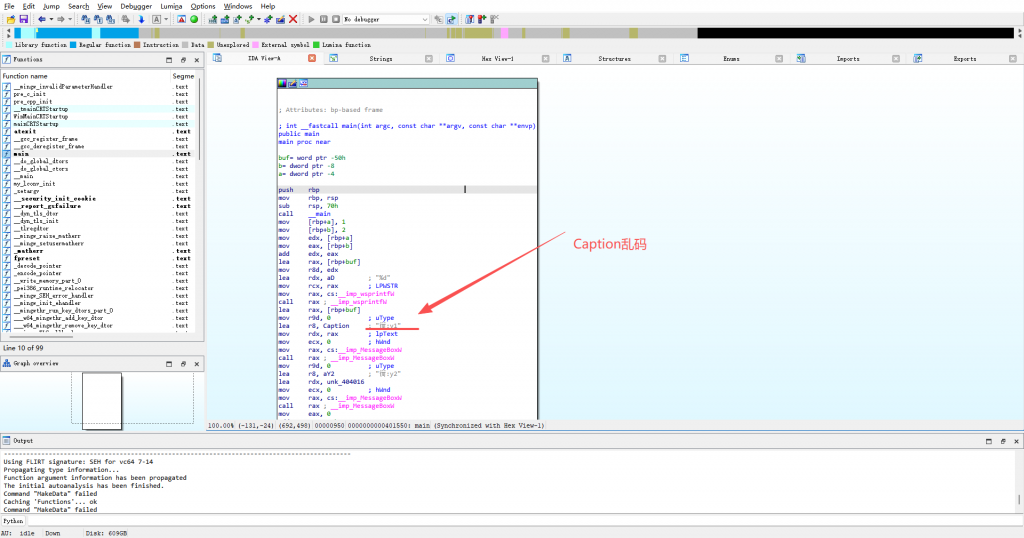Switch to the Strings tab
The image size is (1024, 538).
click(x=381, y=59)
